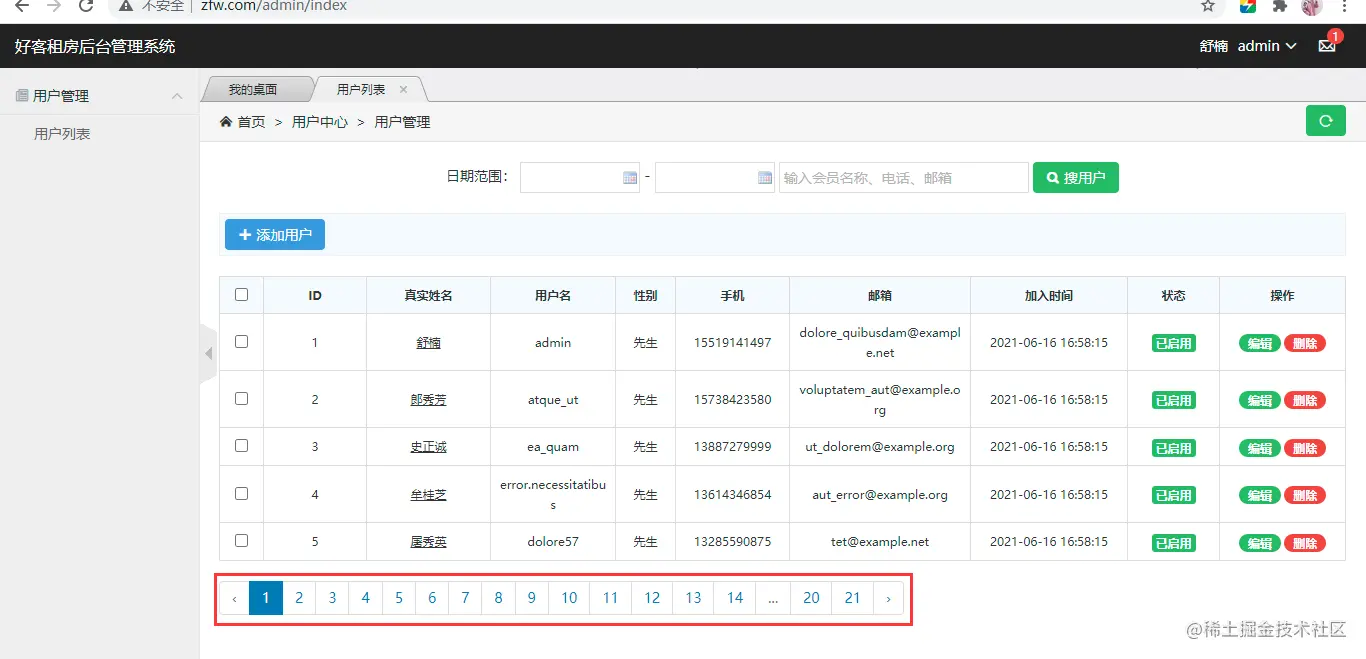
Task: Click the green refresh button near breadcrumb
Action: click(1325, 121)
